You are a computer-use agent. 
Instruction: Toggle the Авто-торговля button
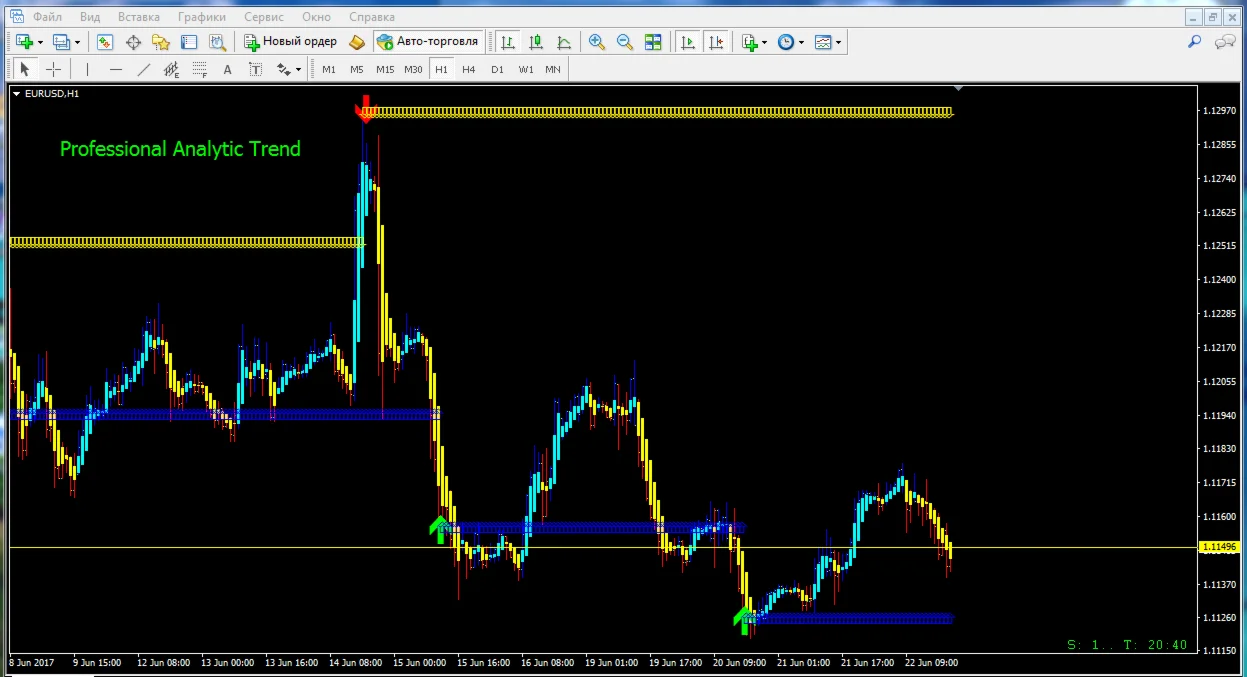pos(430,42)
